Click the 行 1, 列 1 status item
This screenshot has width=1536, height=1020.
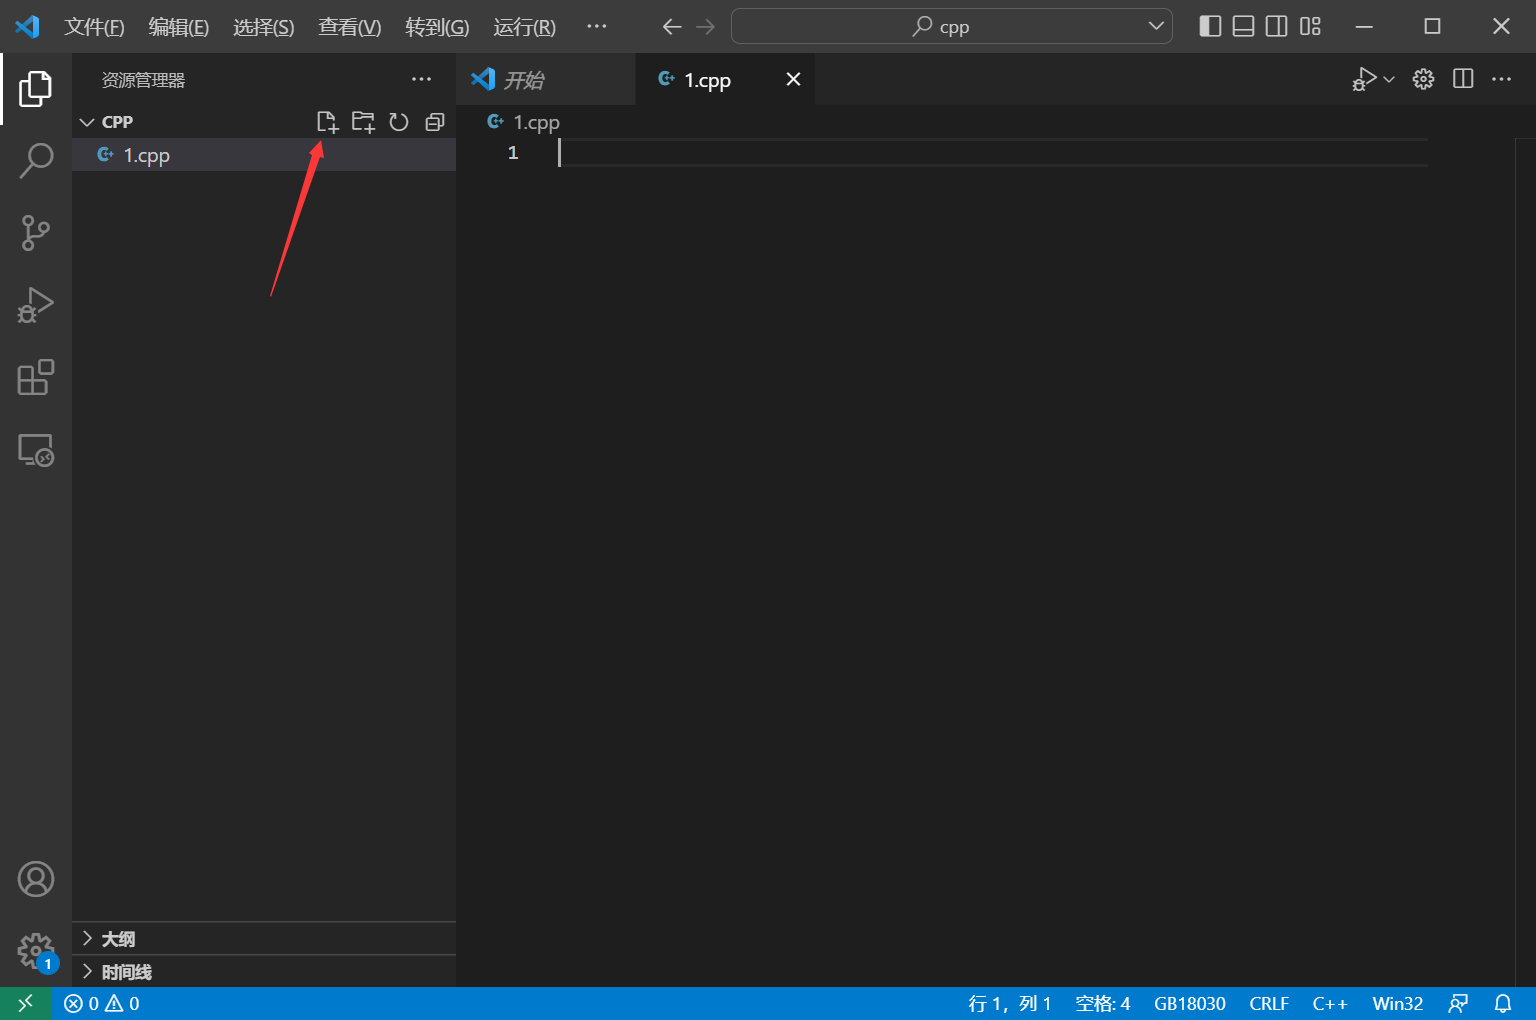click(1010, 1003)
